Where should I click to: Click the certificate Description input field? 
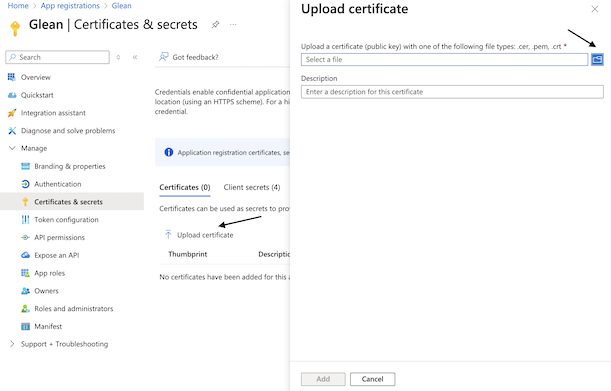(x=452, y=92)
